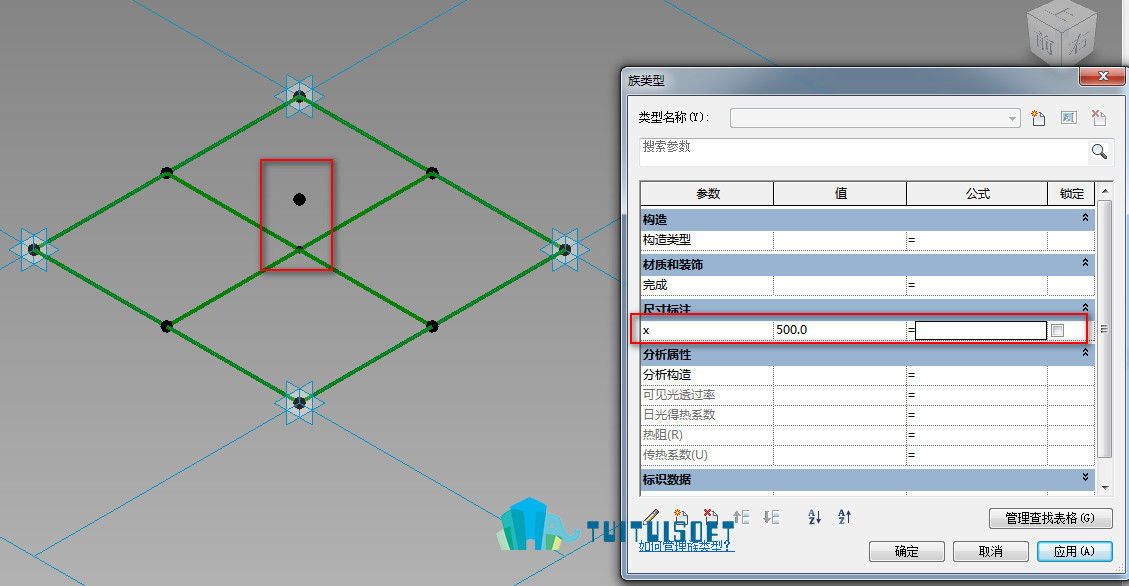This screenshot has width=1129, height=586.
Task: Click the 分析构造 formula cell
Action: pos(977,375)
